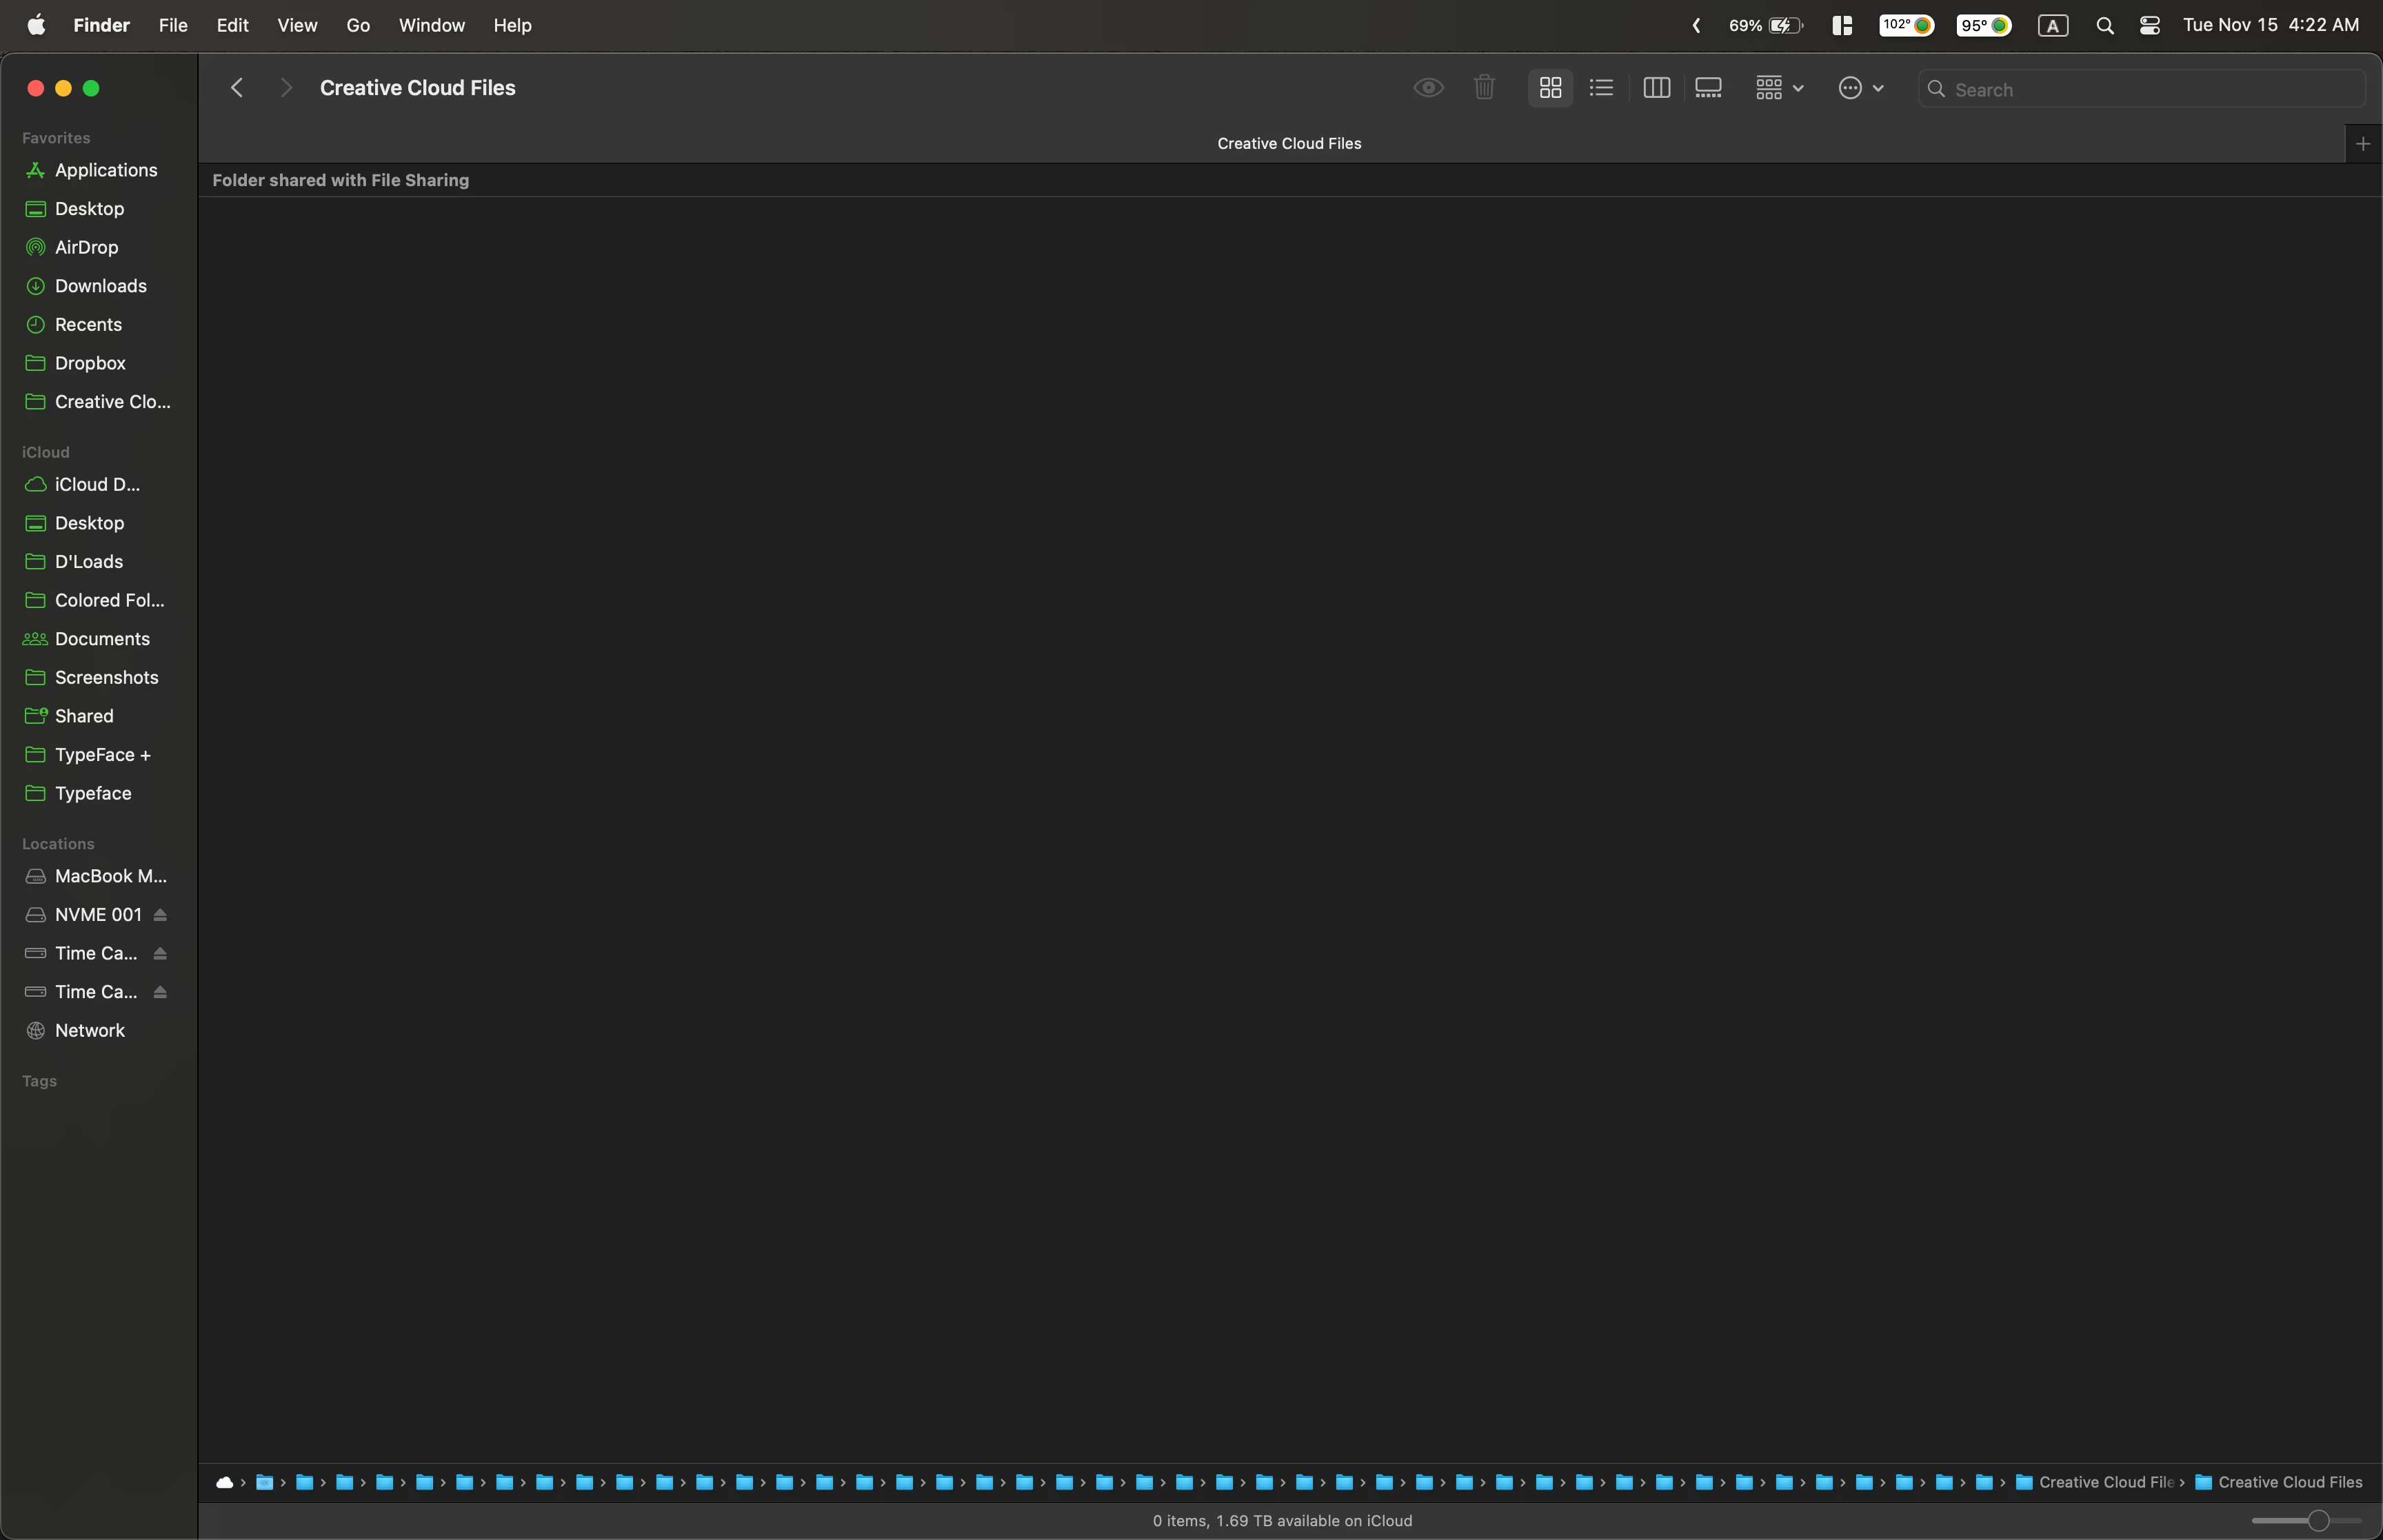The image size is (2383, 1540).
Task: Switch to list view
Action: coord(1601,88)
